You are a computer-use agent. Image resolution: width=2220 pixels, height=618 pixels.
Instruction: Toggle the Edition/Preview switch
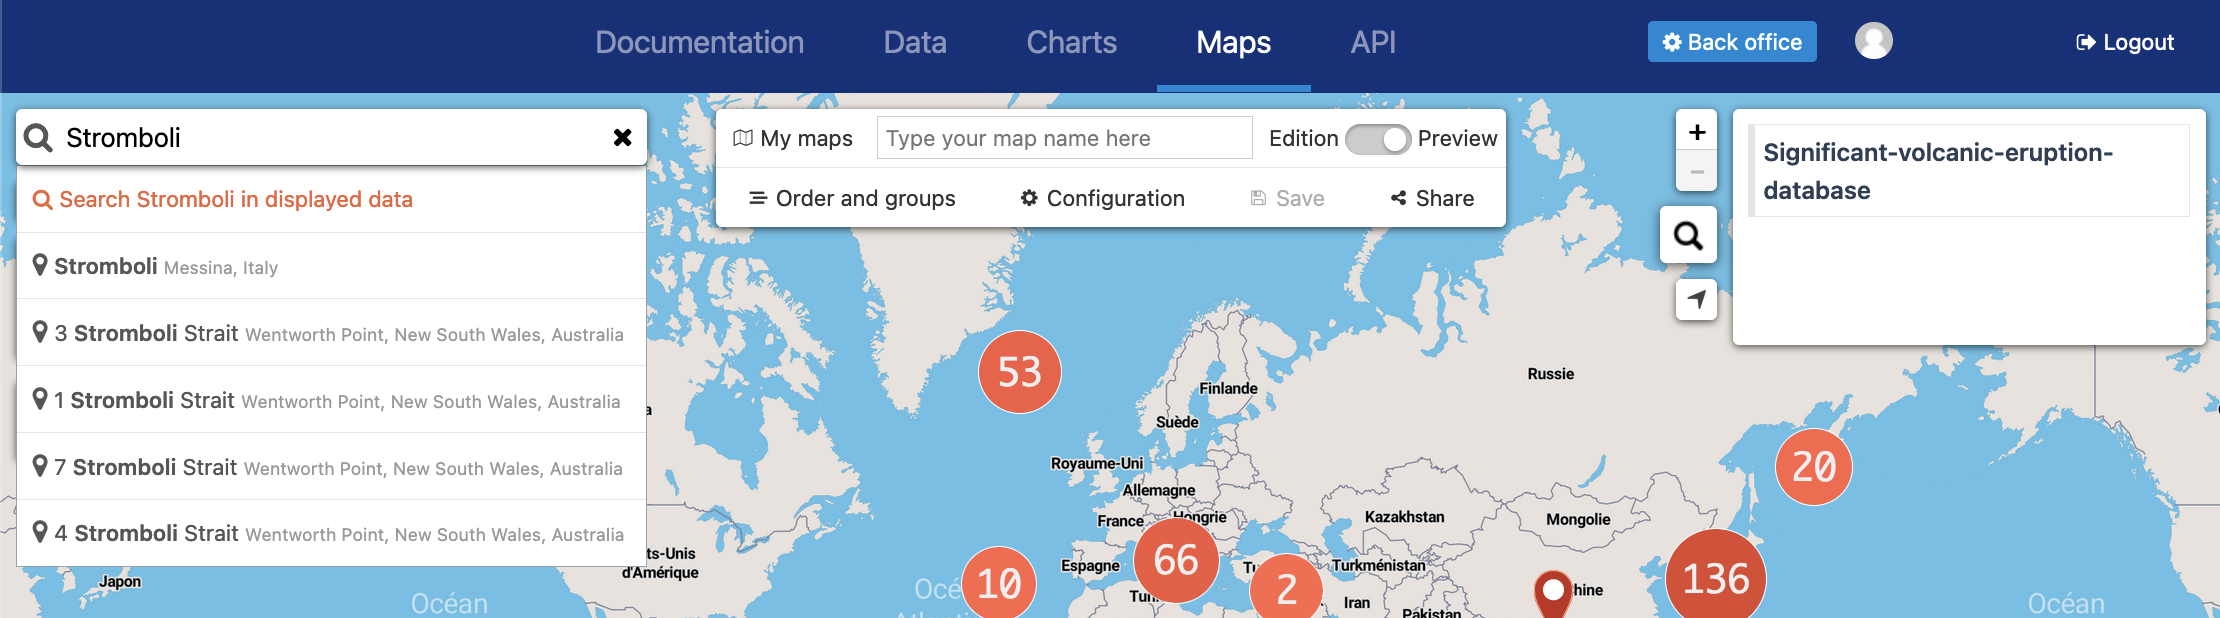1377,139
